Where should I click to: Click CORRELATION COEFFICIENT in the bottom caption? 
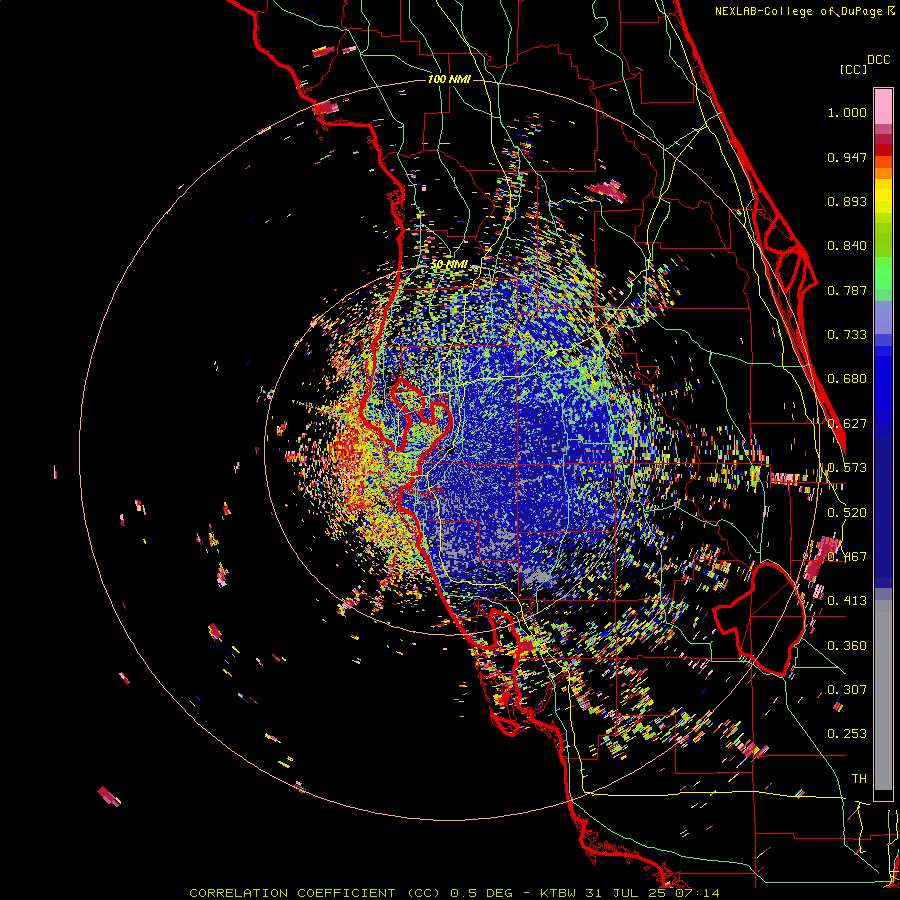292,893
